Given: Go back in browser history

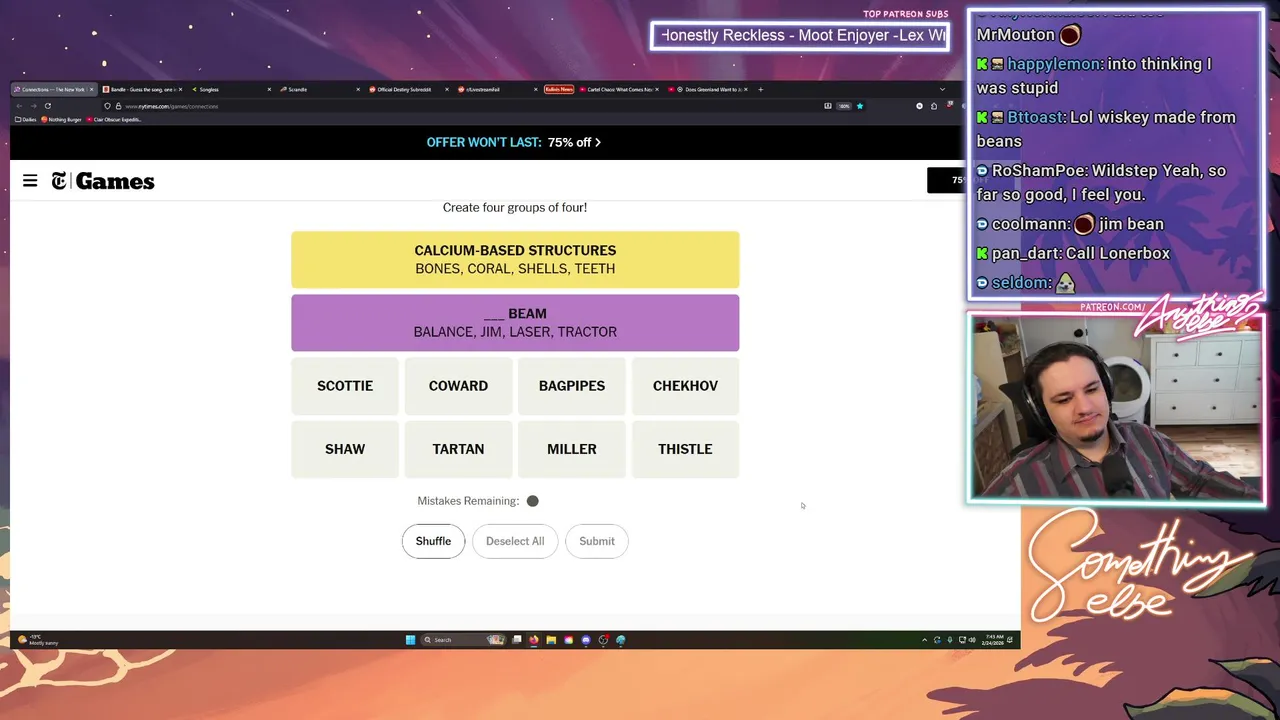Looking at the screenshot, I should tap(19, 106).
